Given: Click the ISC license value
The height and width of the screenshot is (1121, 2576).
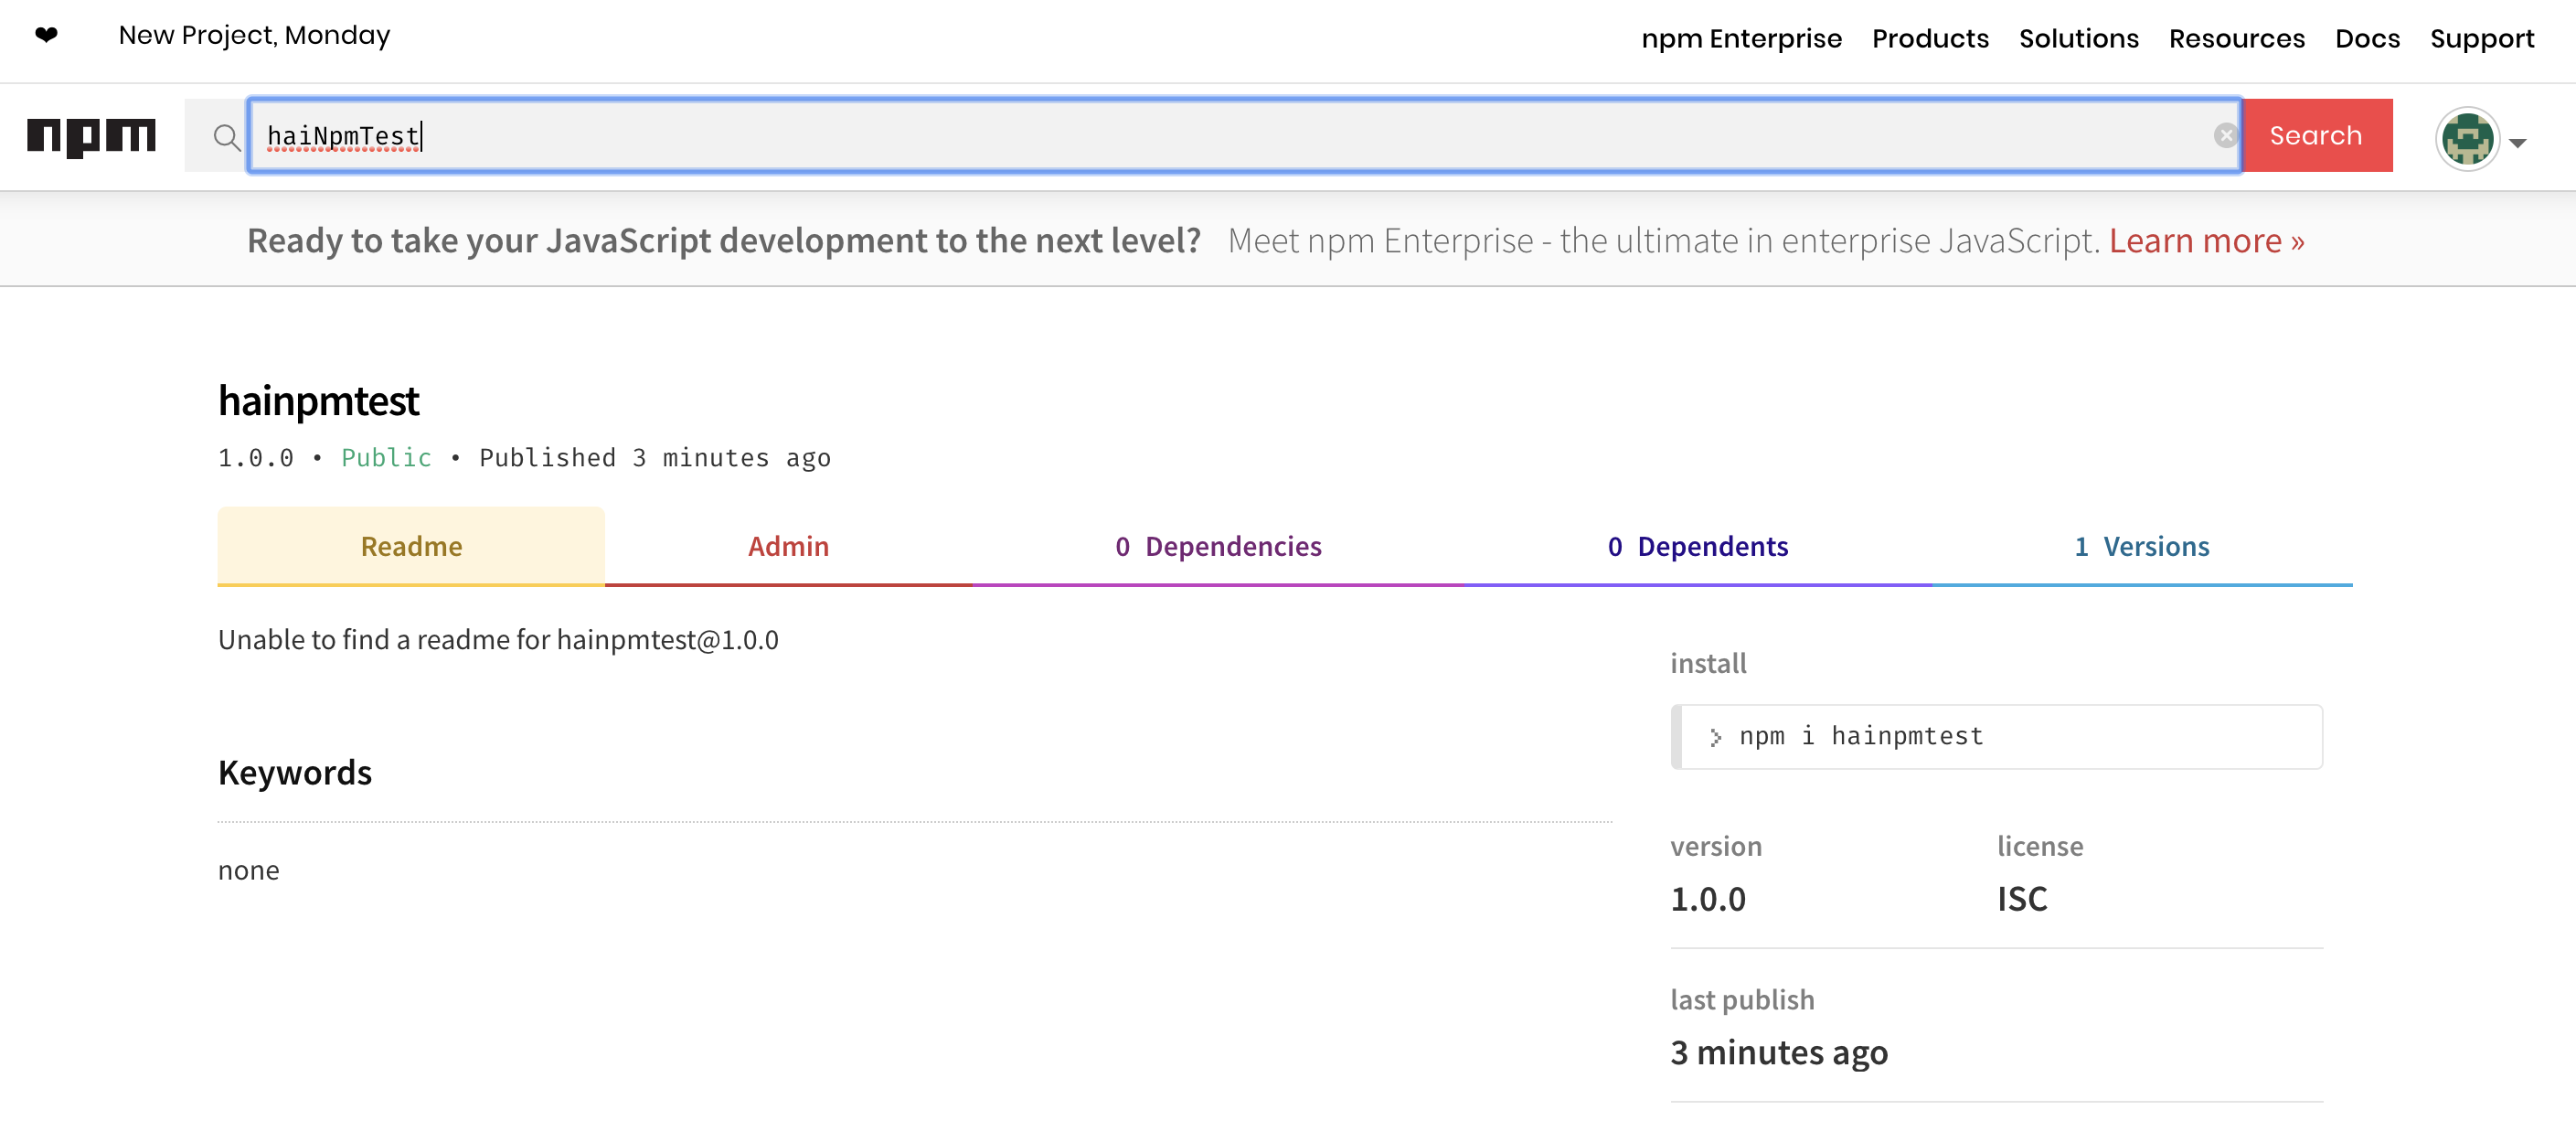Looking at the screenshot, I should [x=2022, y=899].
